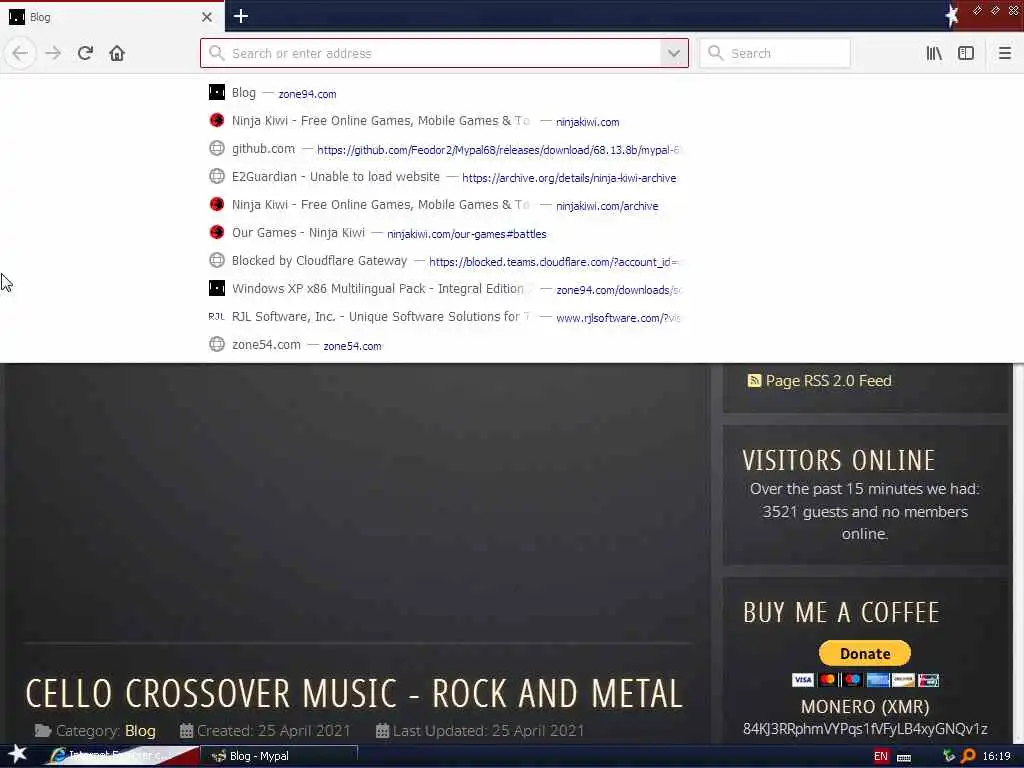
Task: Choose Blog zone94.com suggestion
Action: [x=444, y=93]
